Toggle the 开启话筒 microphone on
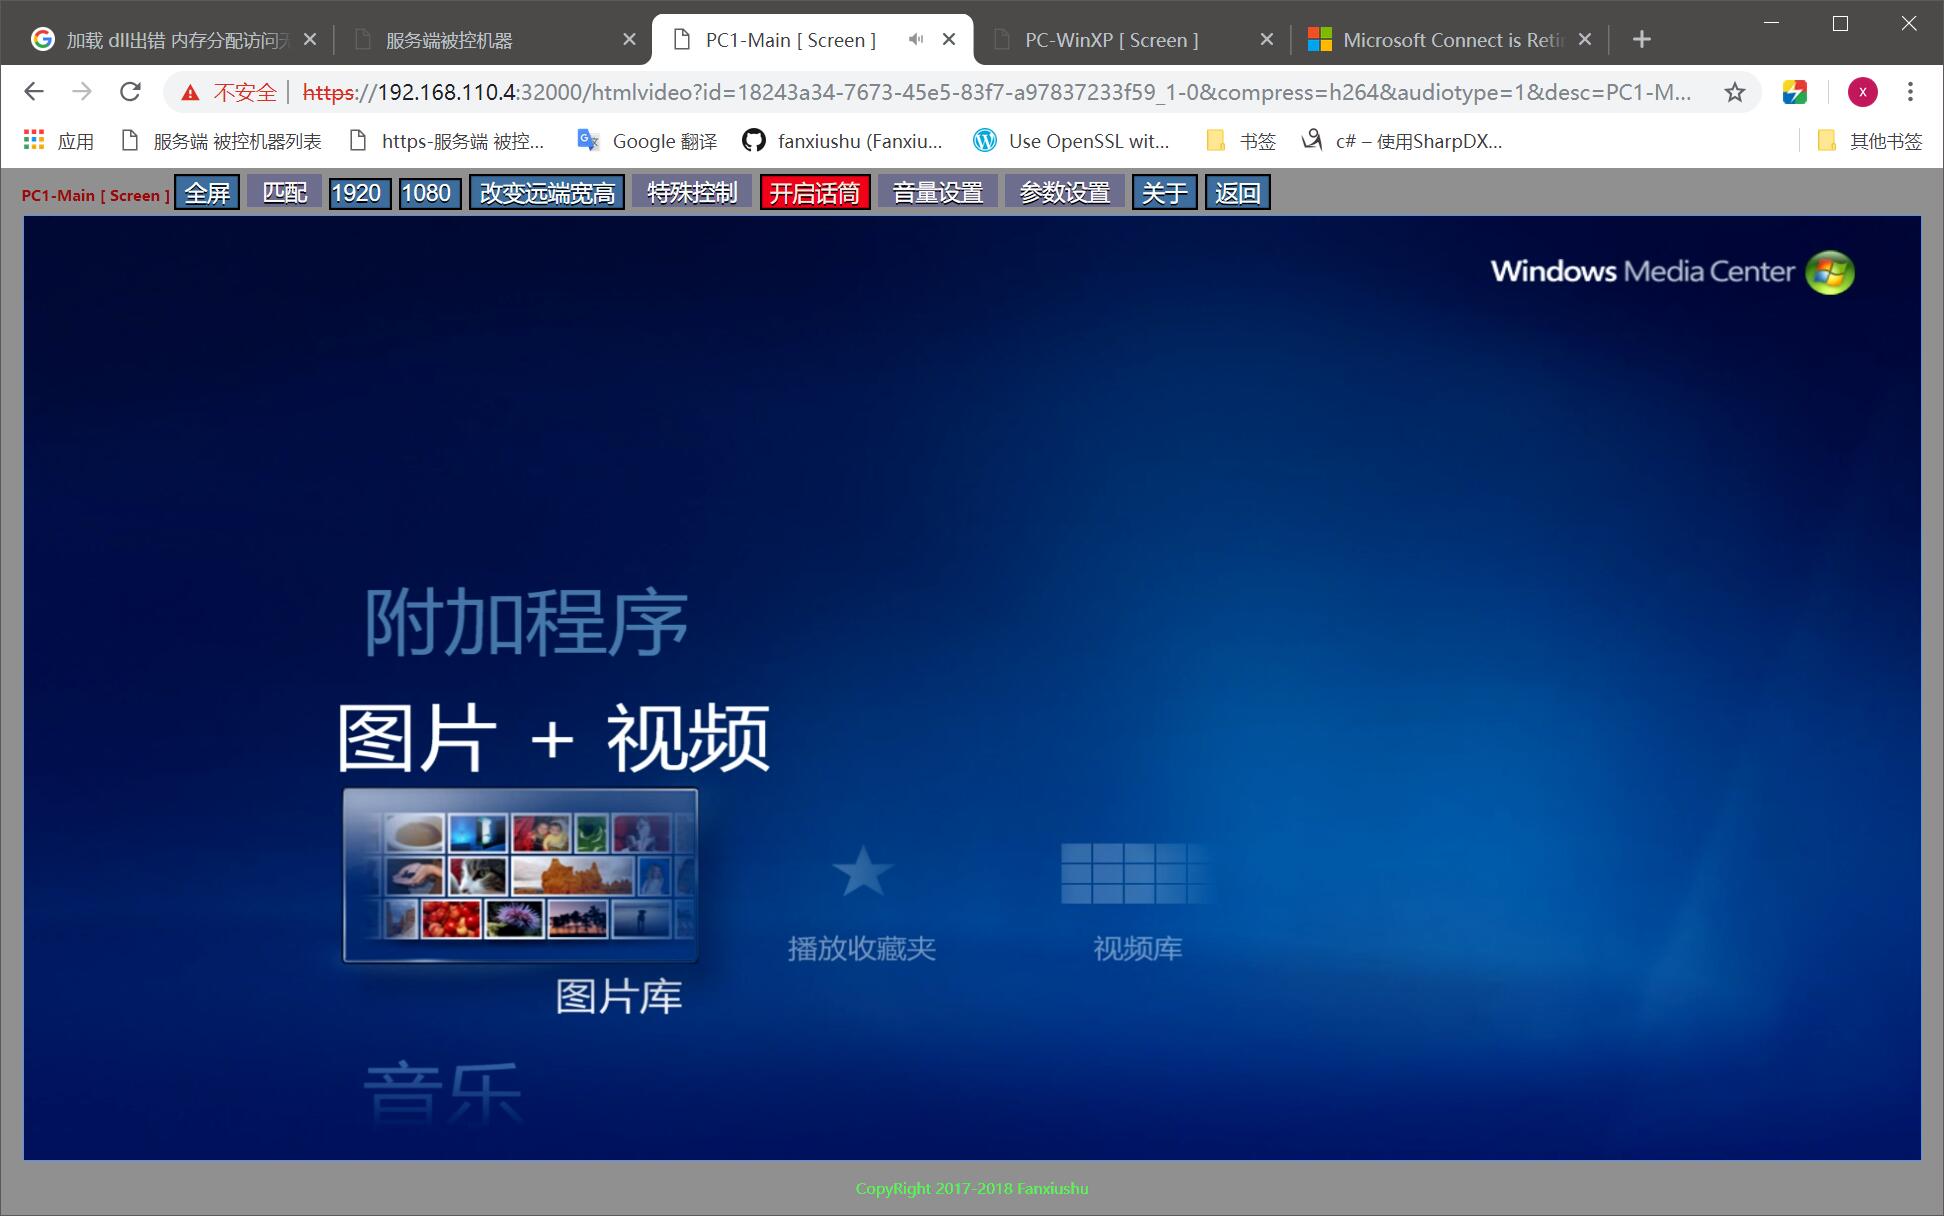Viewport: 1944px width, 1216px height. [x=814, y=191]
